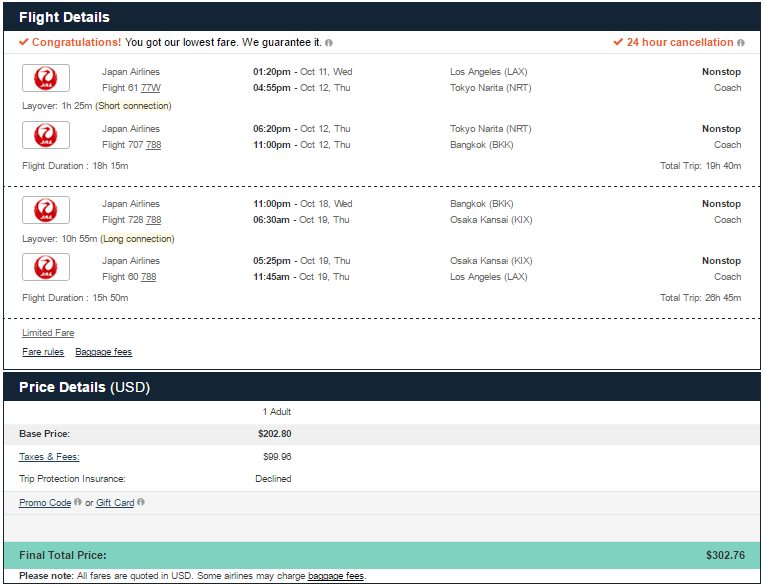766x587 pixels.
Task: Click the Japan Airlines logo for Flight 60
Action: pyautogui.click(x=46, y=267)
